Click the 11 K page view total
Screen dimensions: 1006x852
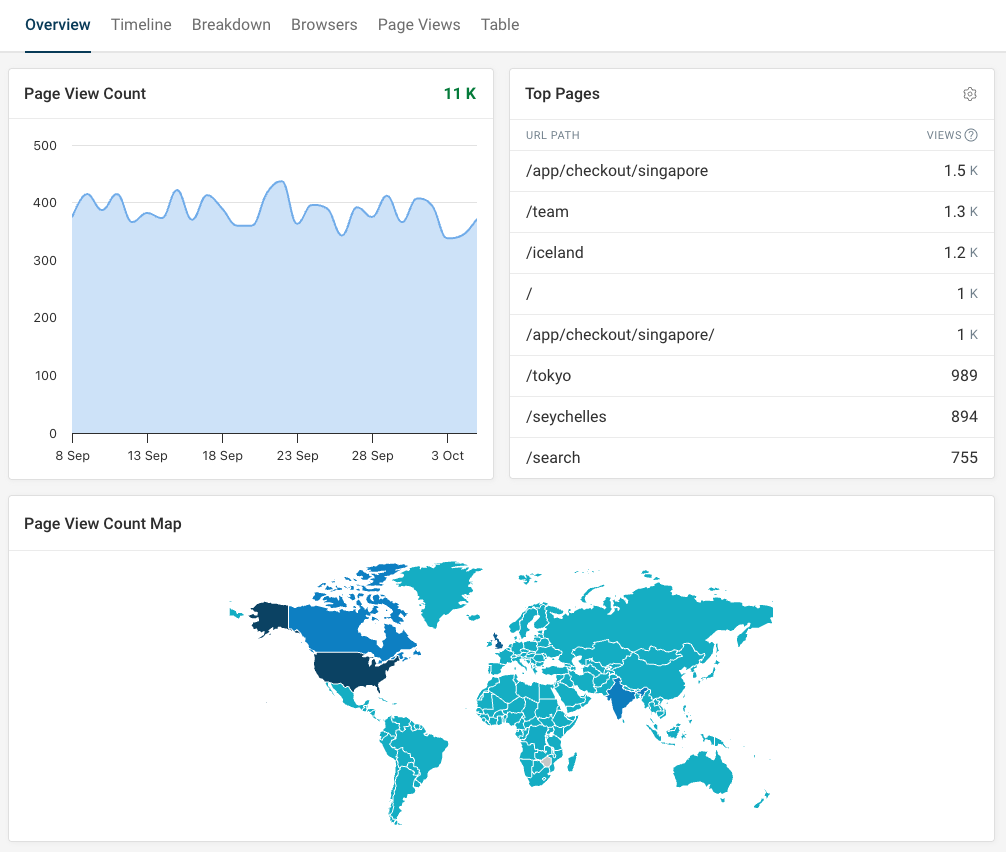[x=459, y=94]
